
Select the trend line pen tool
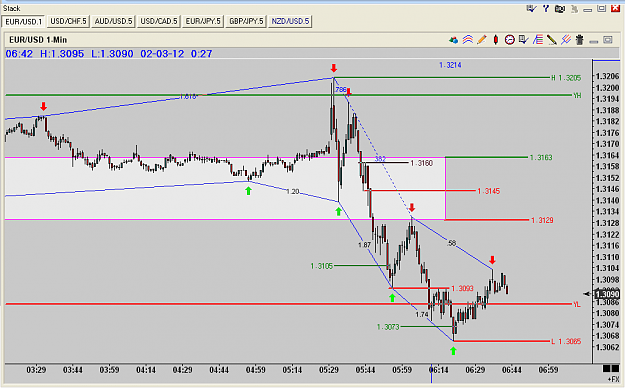pyautogui.click(x=552, y=40)
